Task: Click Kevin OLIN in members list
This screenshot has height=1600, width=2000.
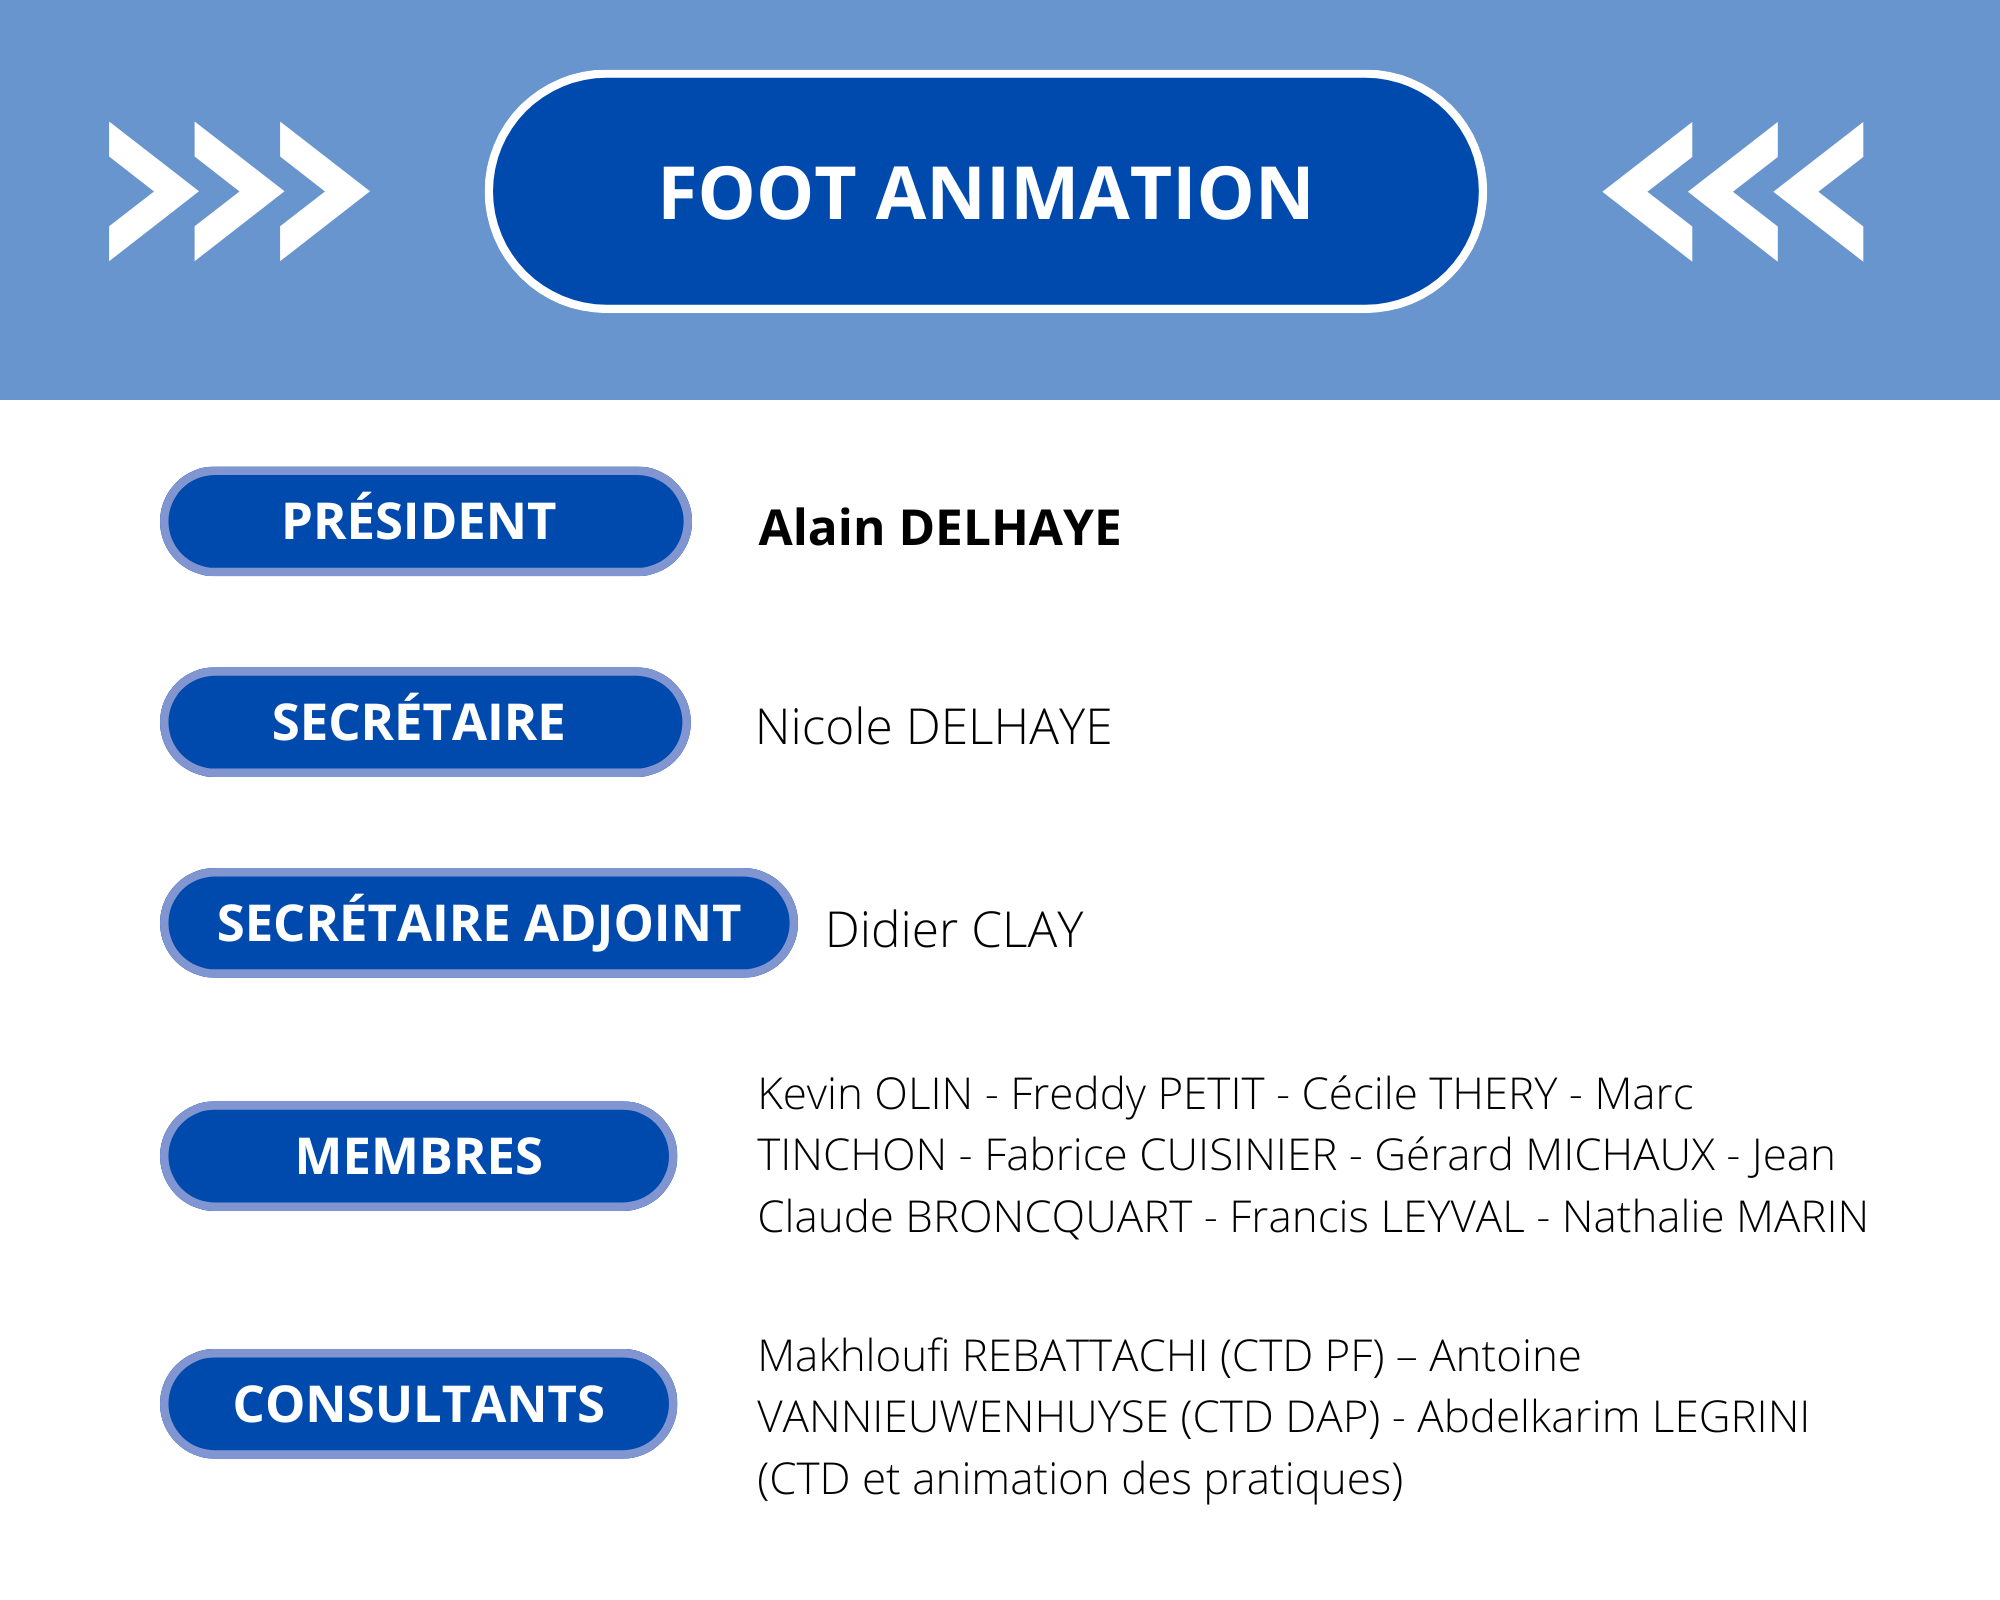Action: coord(865,1094)
